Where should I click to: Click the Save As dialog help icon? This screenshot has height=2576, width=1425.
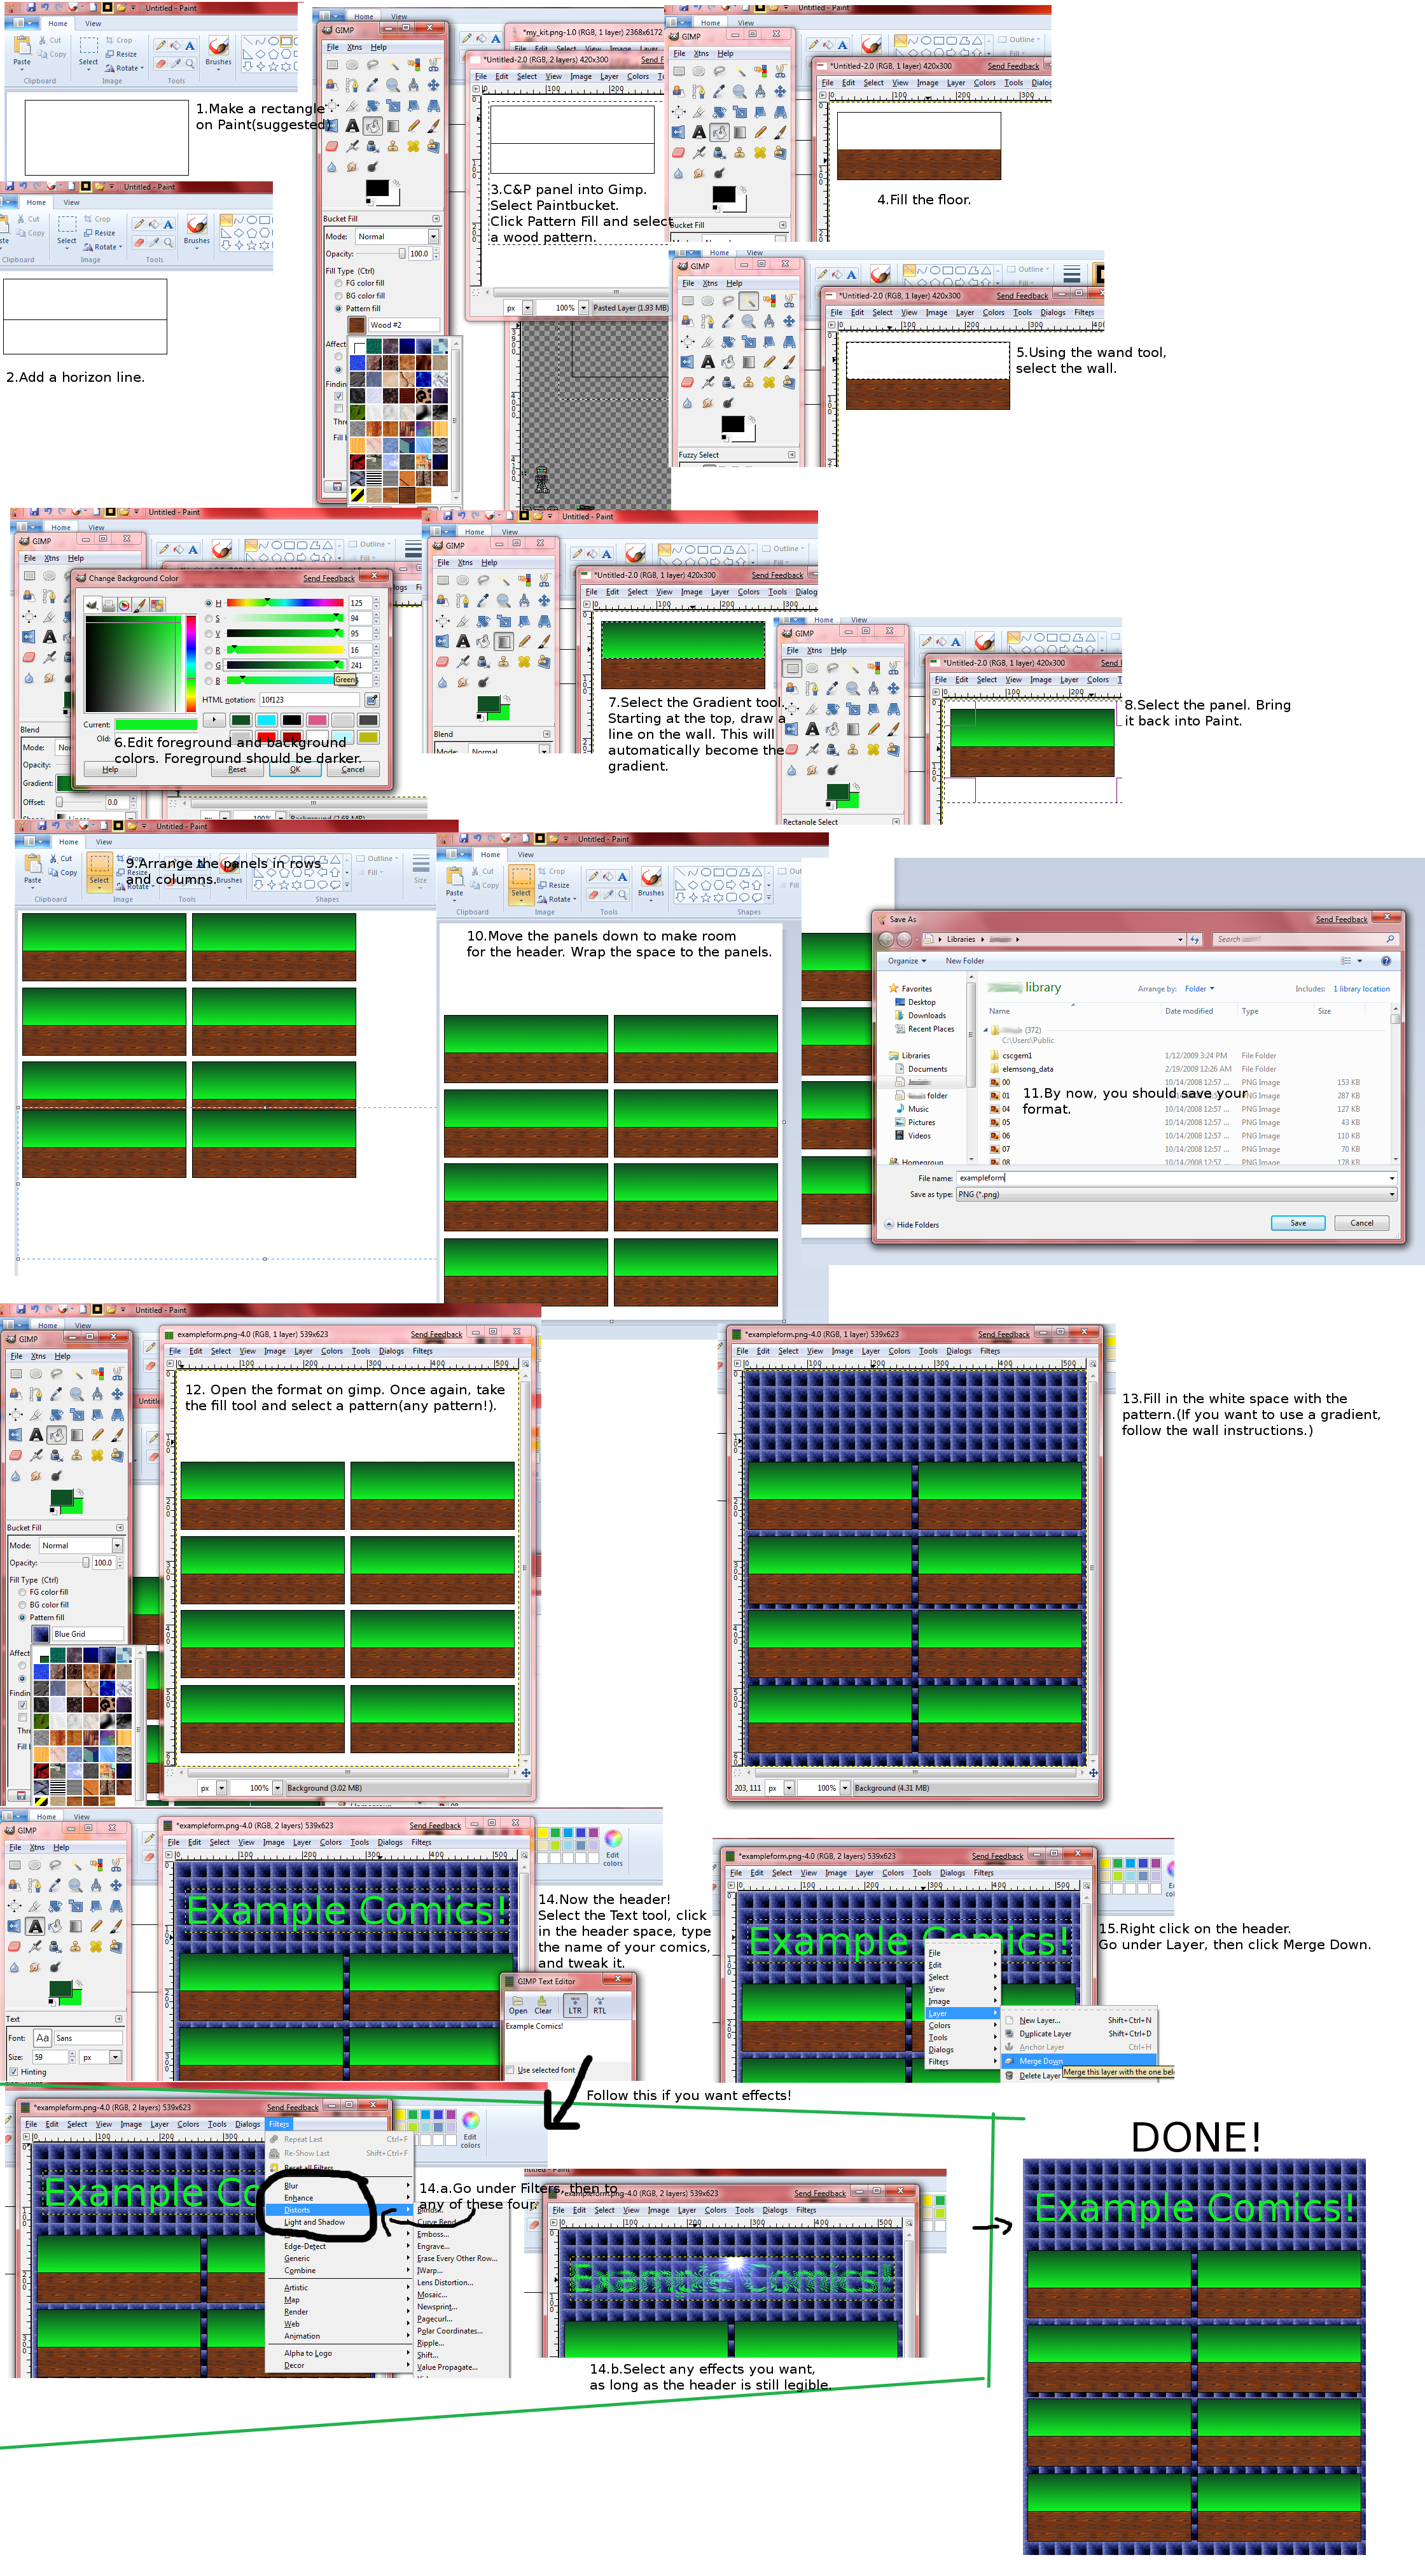pyautogui.click(x=1385, y=961)
